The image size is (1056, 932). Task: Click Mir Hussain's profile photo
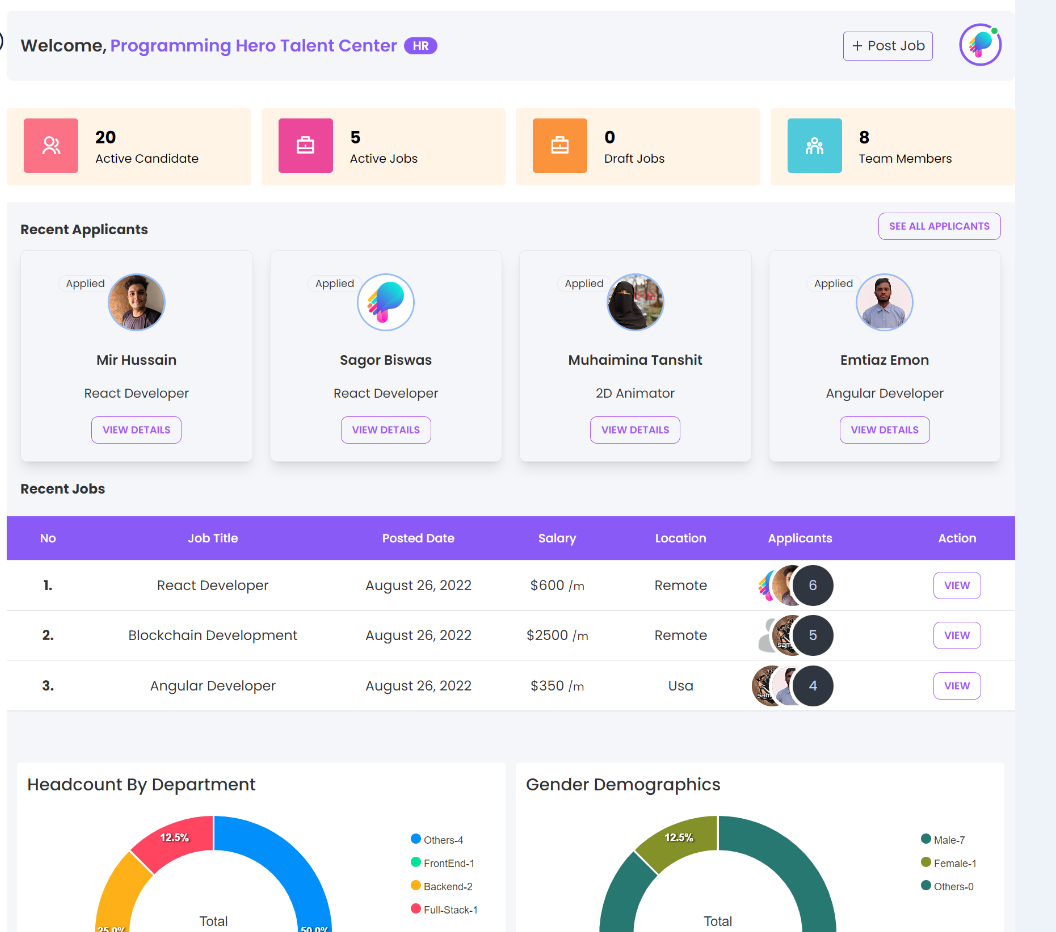tap(136, 302)
